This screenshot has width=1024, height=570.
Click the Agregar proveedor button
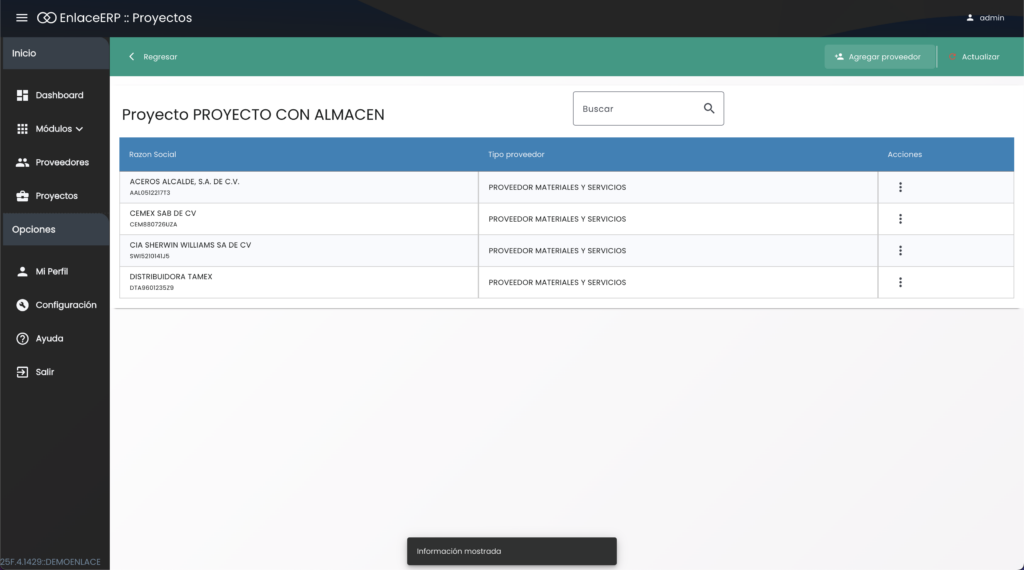879,57
